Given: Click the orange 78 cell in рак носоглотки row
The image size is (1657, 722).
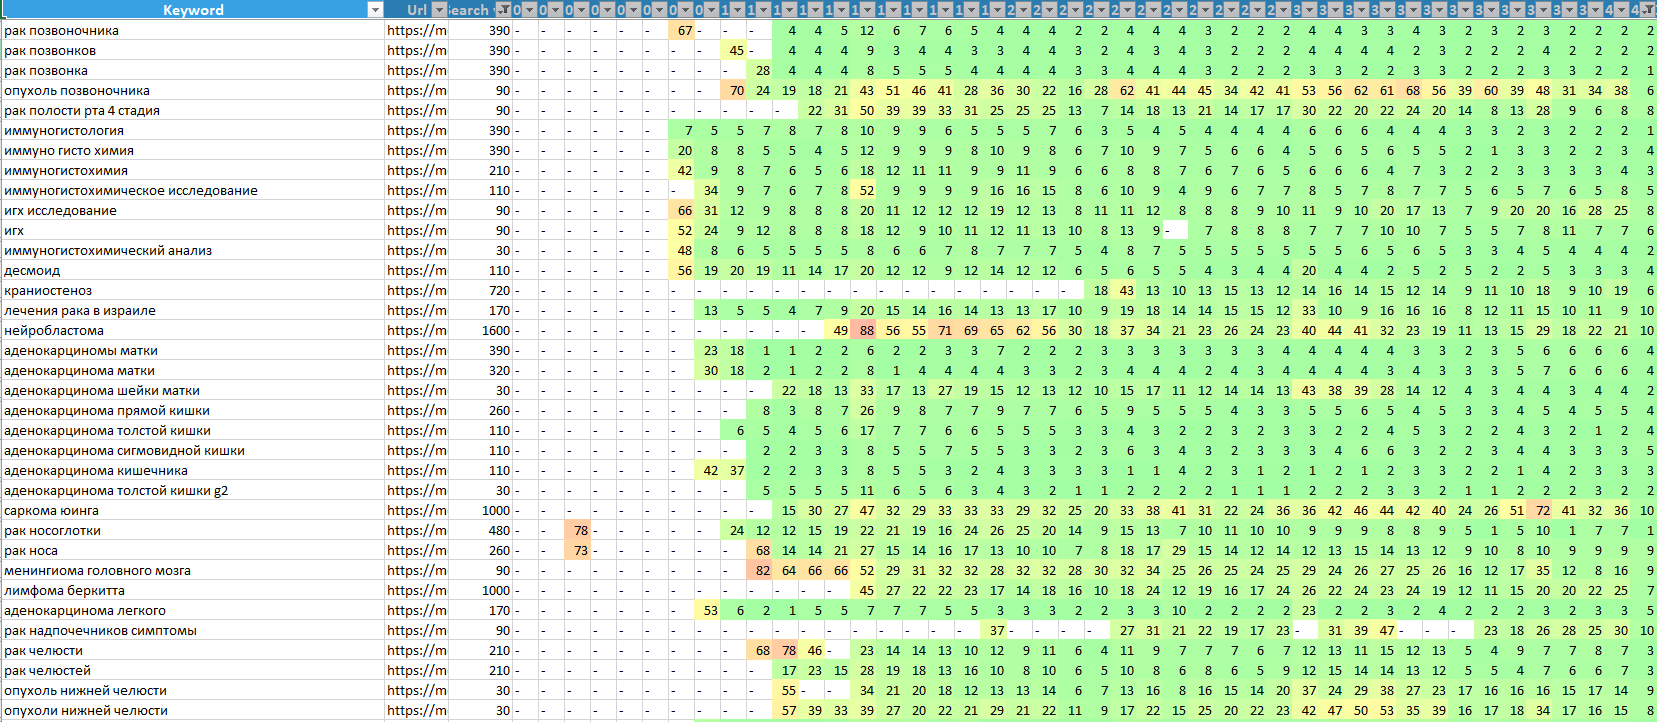Looking at the screenshot, I should 580,531.
